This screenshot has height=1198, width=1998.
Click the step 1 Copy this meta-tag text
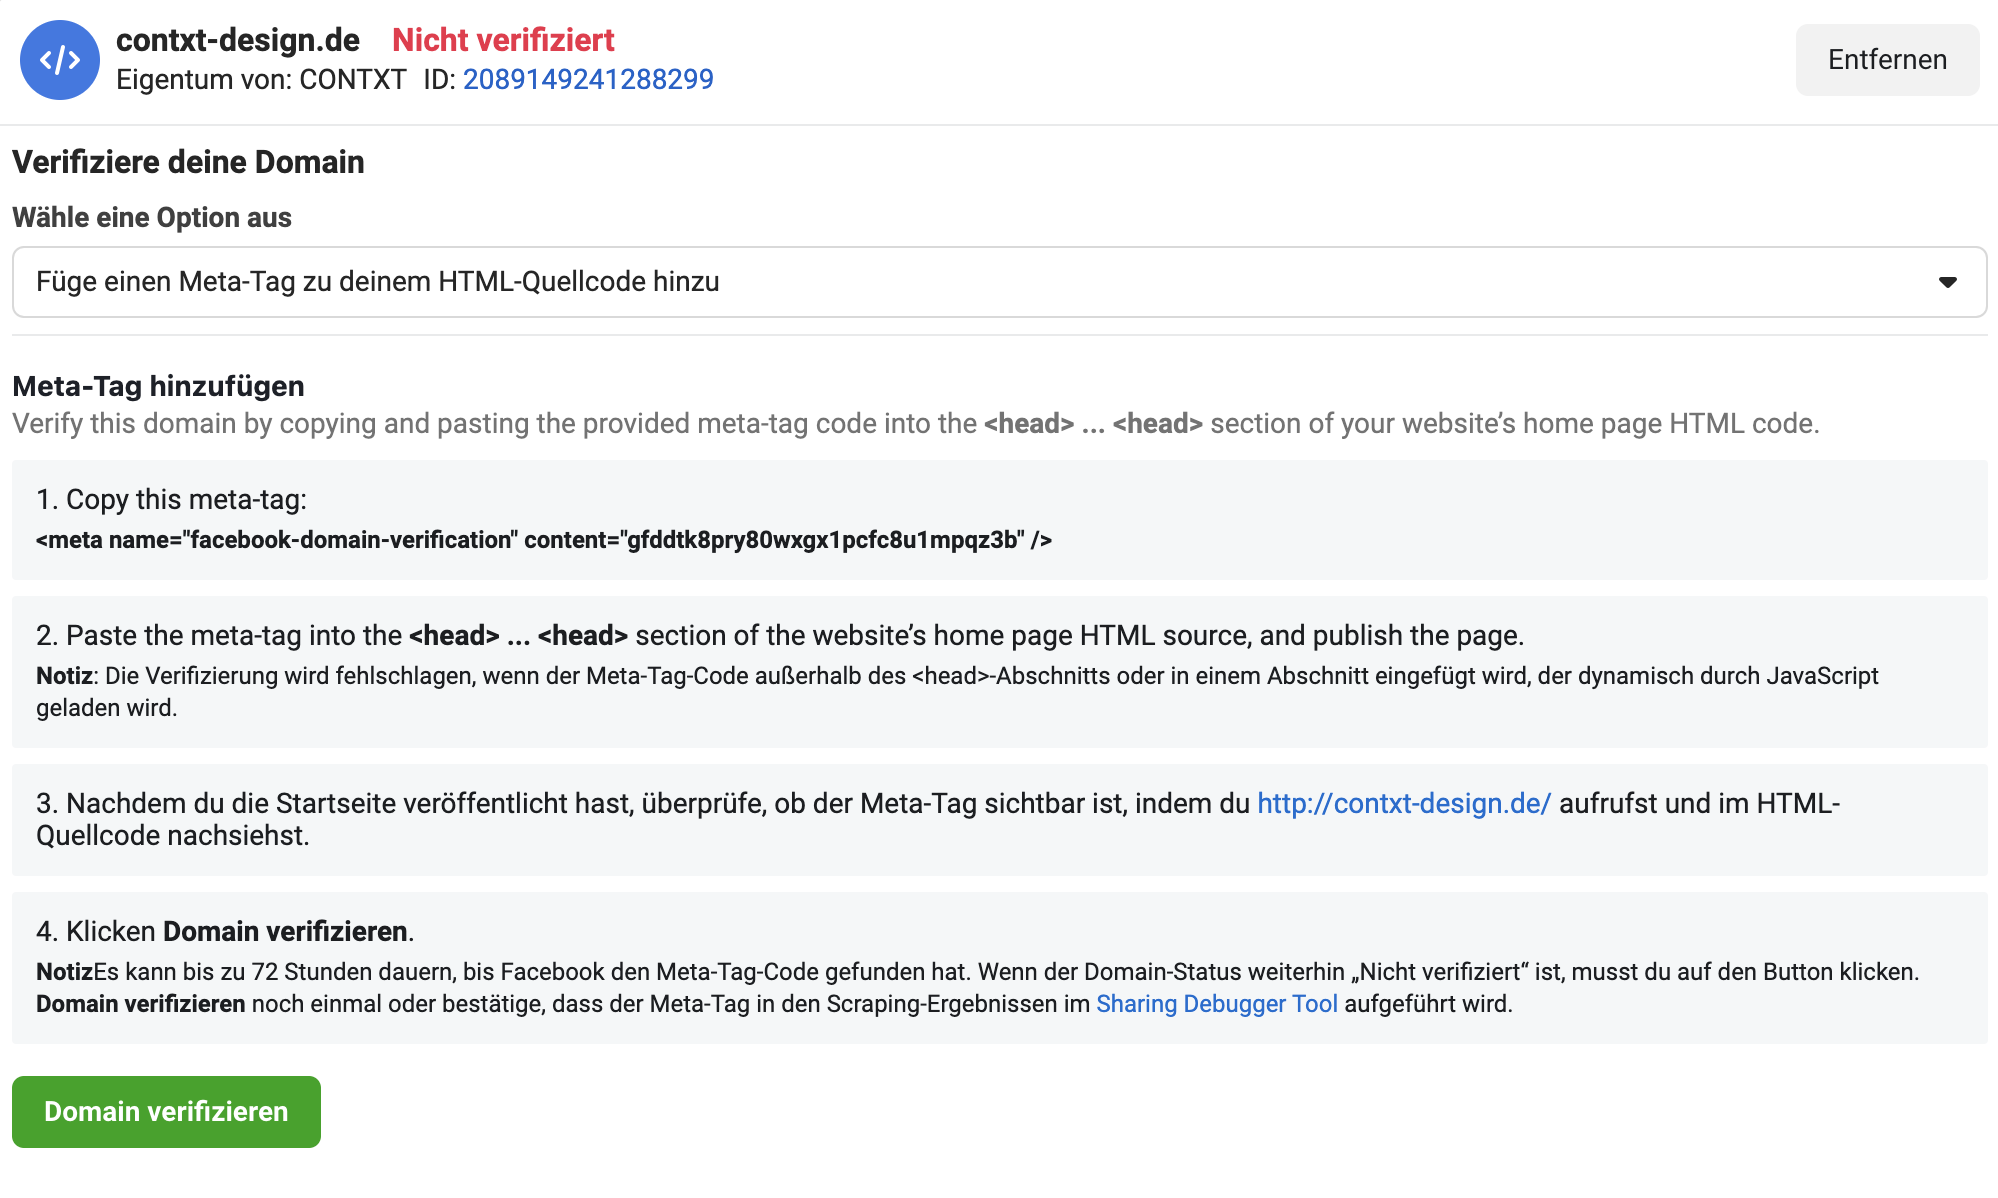click(171, 499)
